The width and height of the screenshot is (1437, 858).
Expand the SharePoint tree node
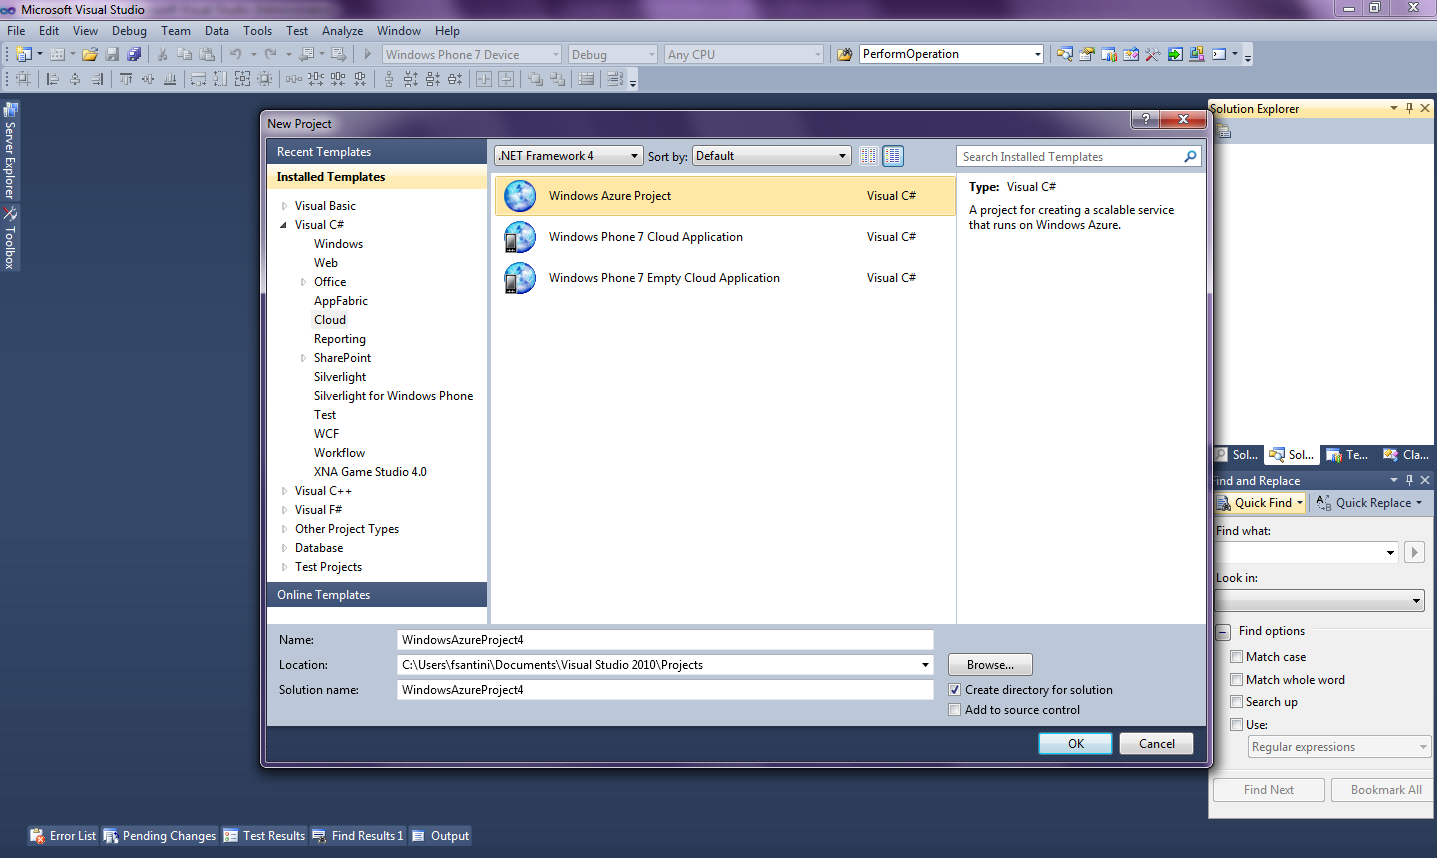pos(303,358)
